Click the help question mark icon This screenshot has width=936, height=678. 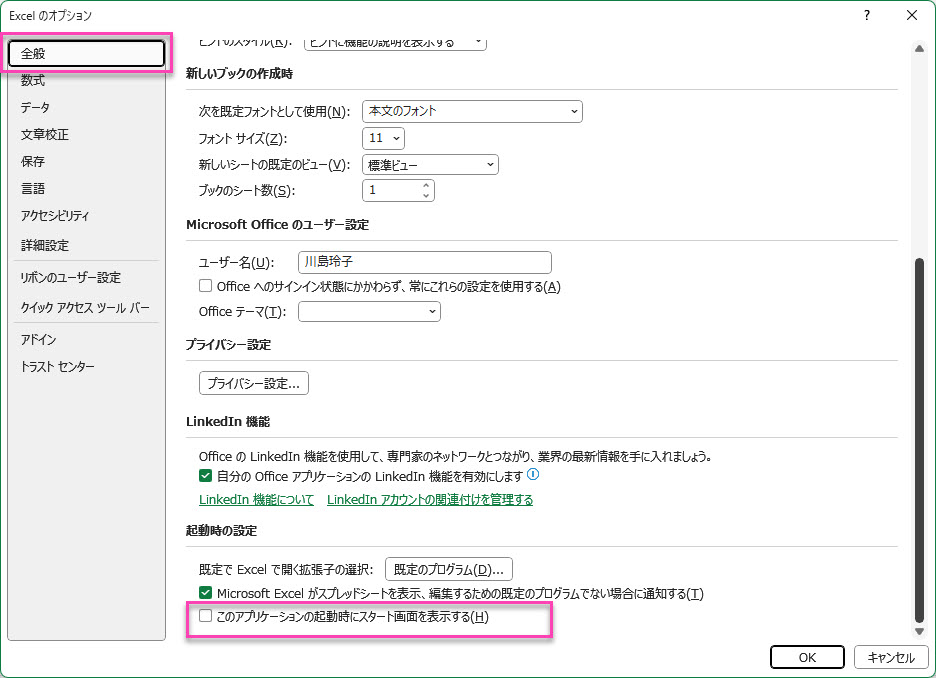pos(866,15)
